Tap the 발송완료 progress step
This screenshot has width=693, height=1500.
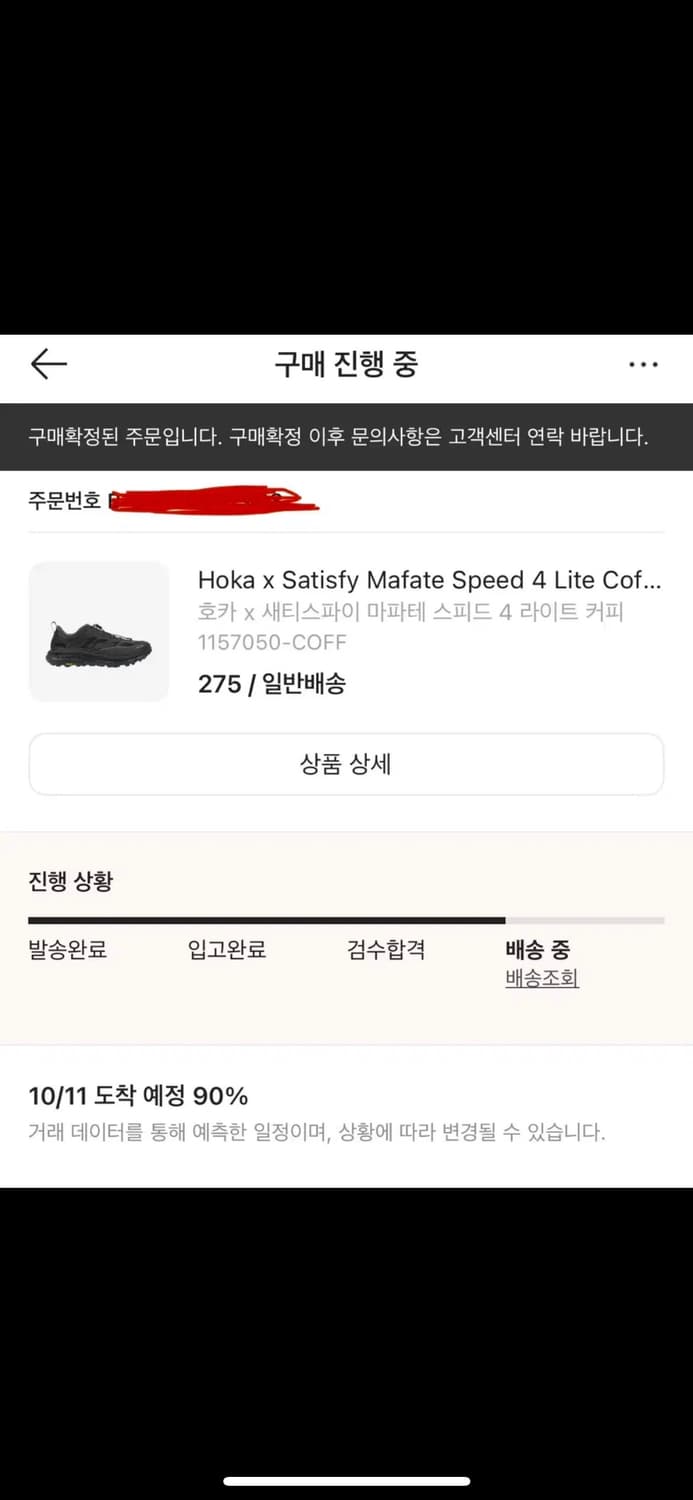(68, 950)
